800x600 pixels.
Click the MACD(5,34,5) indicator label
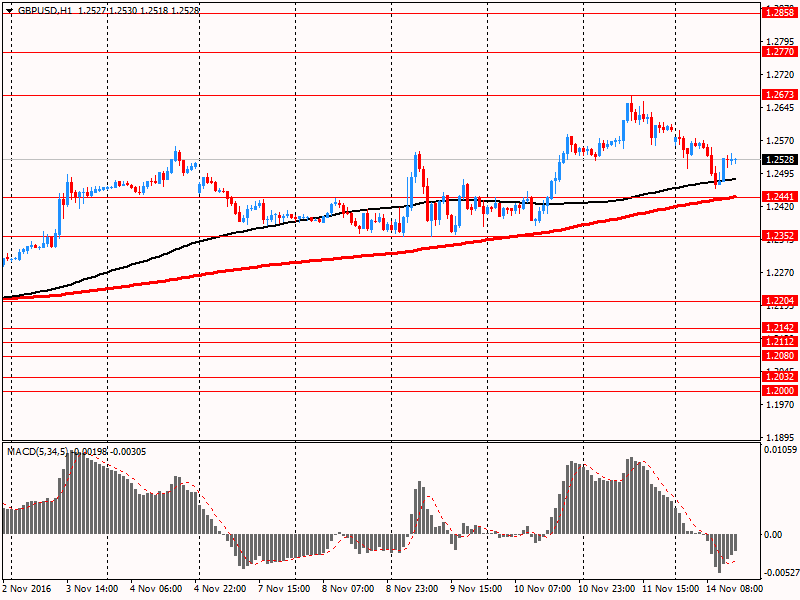[37, 452]
